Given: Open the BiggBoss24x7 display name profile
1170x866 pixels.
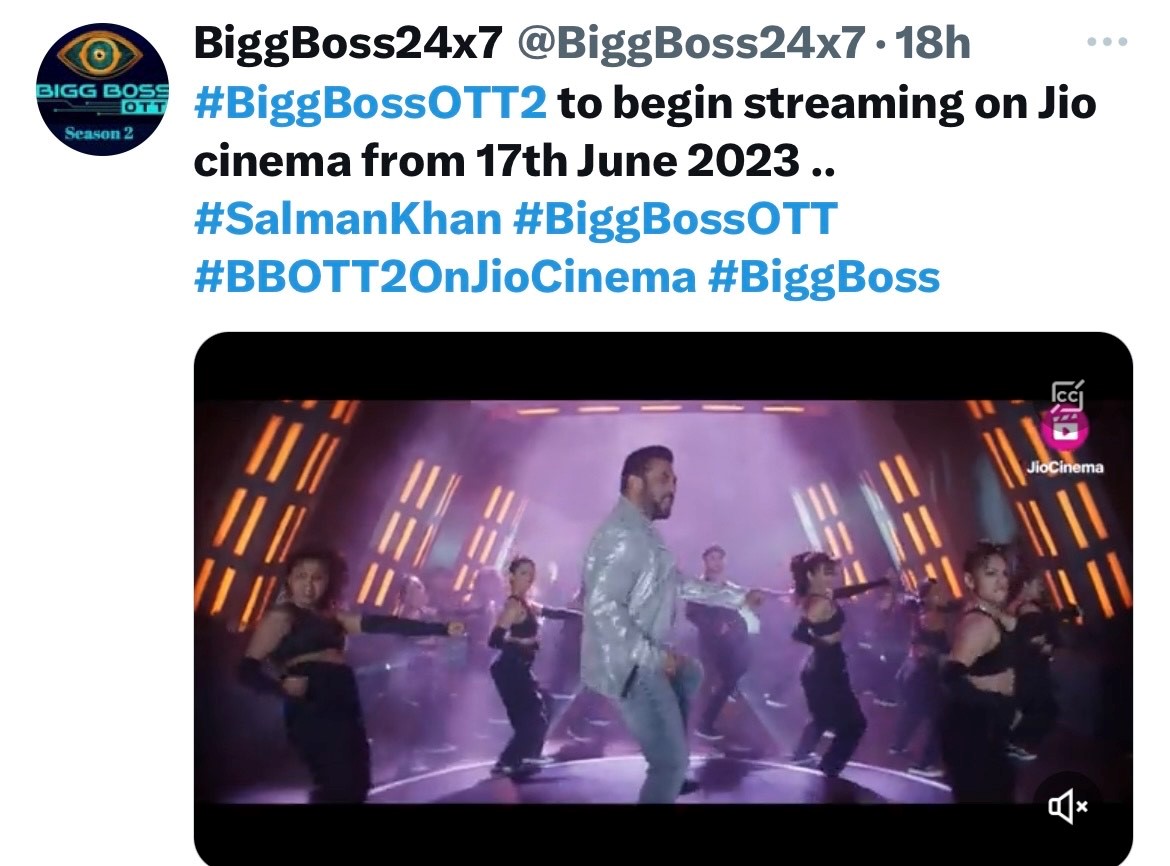Looking at the screenshot, I should point(350,44).
